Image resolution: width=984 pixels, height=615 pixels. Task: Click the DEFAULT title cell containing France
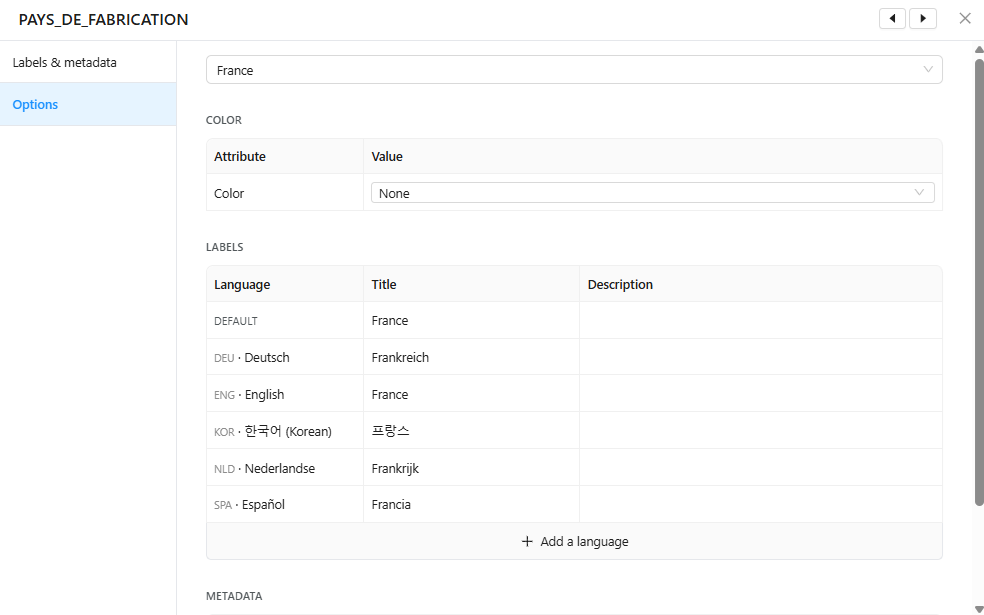471,321
